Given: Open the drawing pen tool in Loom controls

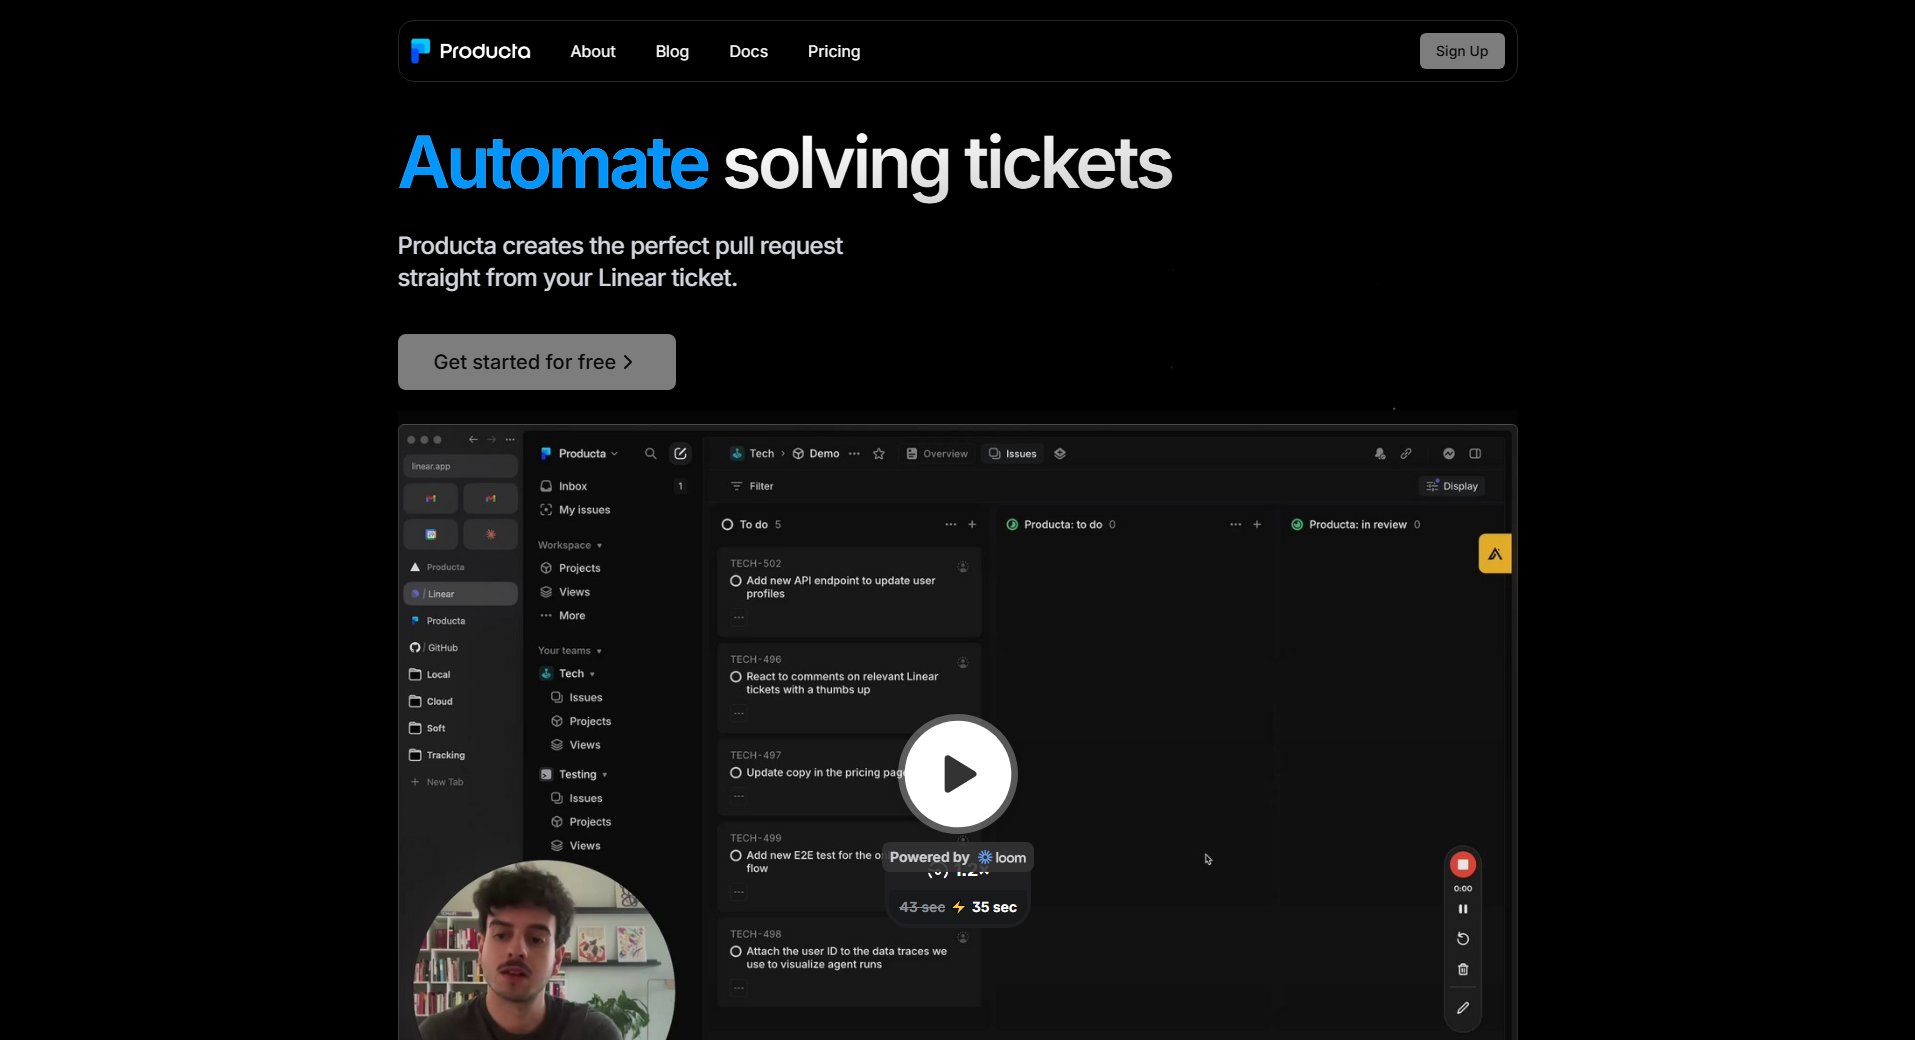Looking at the screenshot, I should tap(1462, 1007).
